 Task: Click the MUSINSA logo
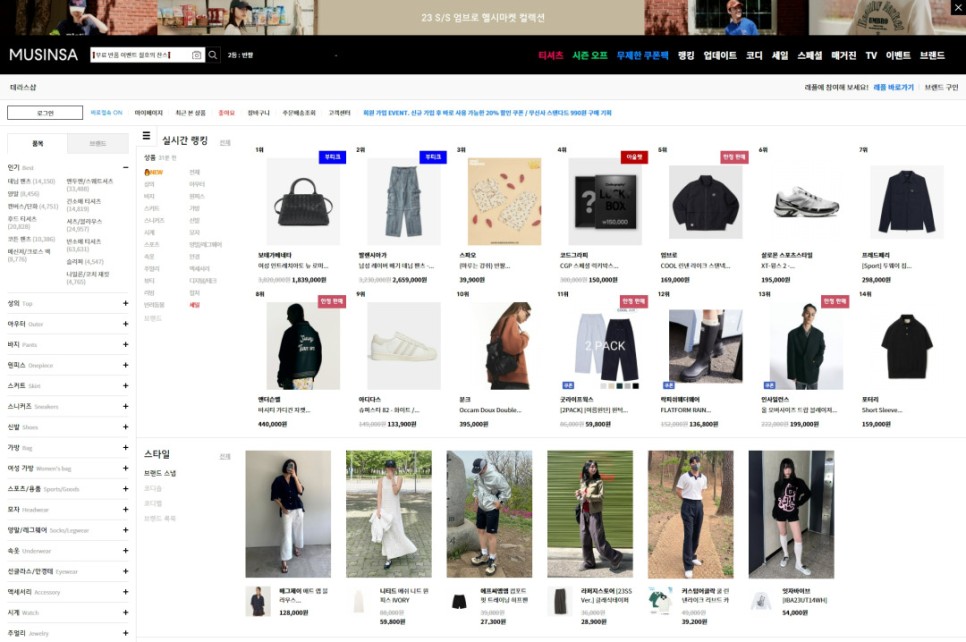[44, 55]
